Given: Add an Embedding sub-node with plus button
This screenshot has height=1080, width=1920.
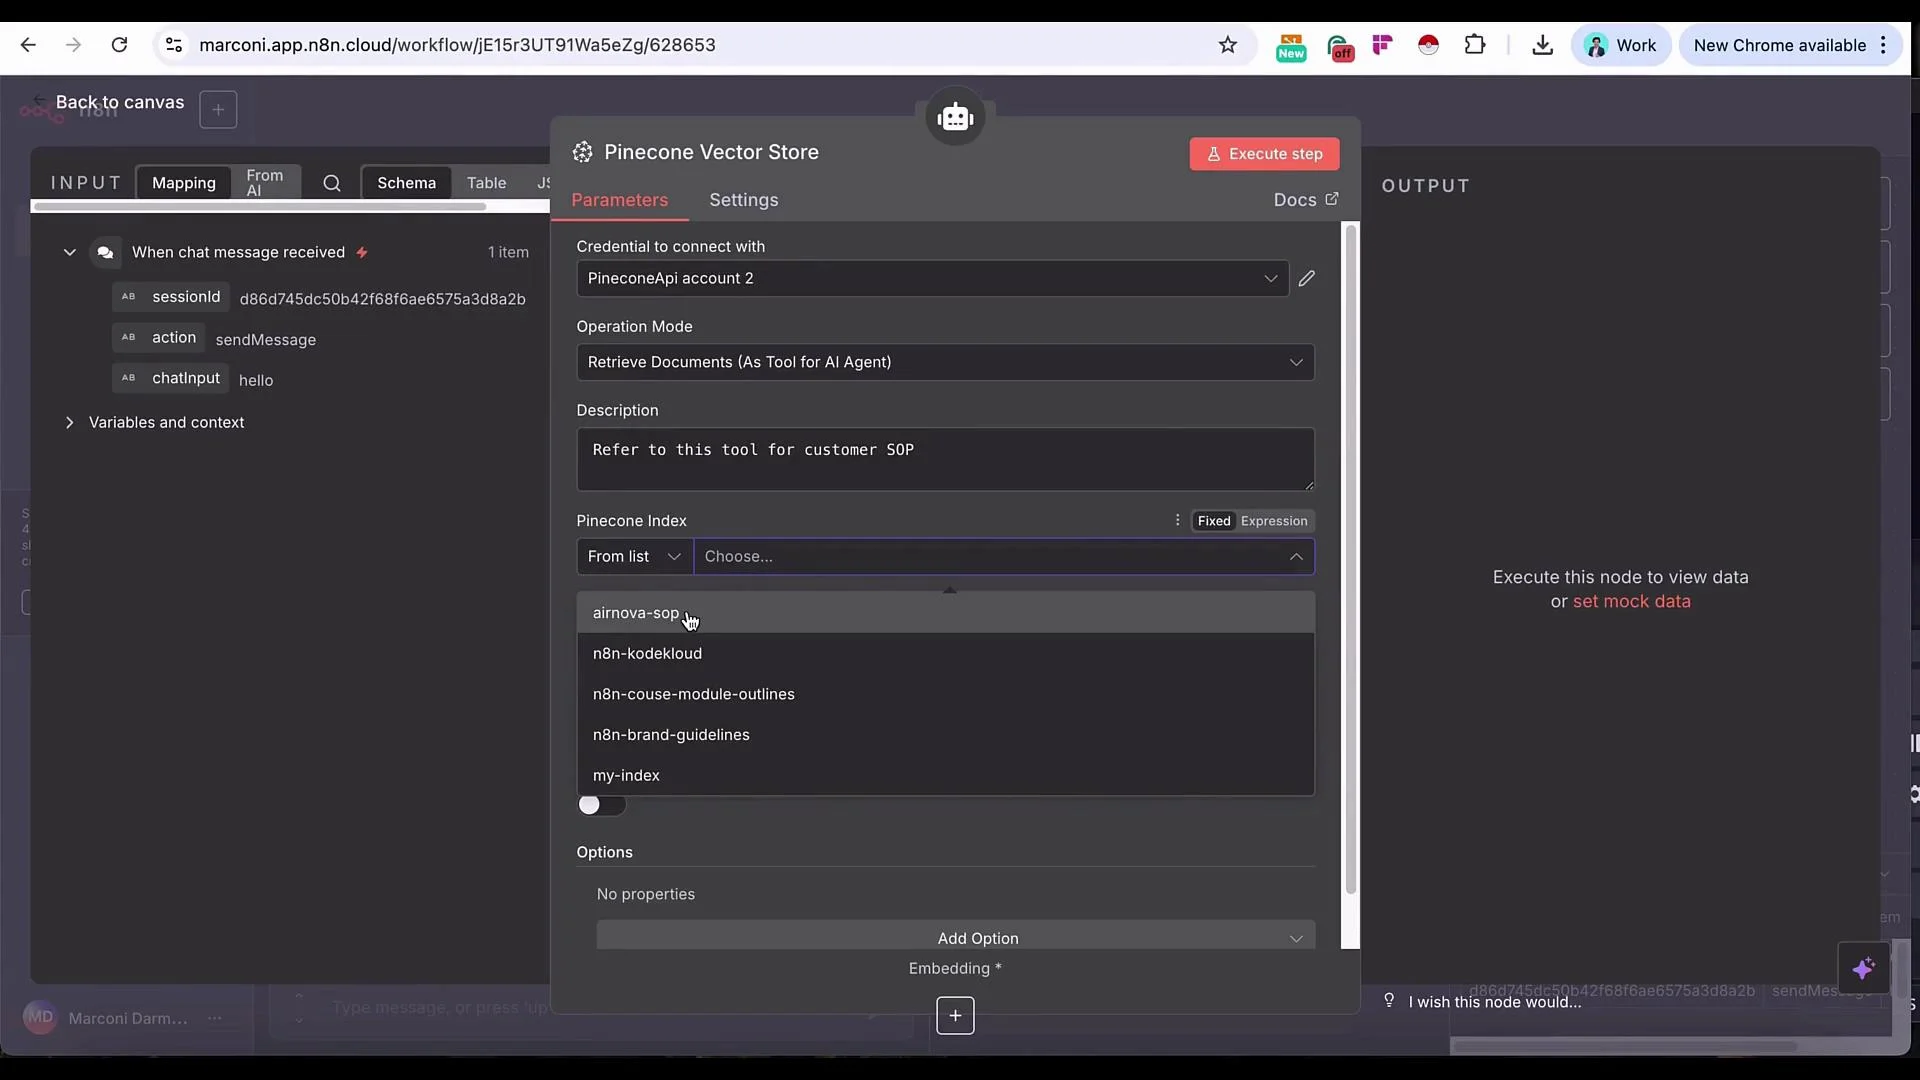Looking at the screenshot, I should click(955, 1015).
